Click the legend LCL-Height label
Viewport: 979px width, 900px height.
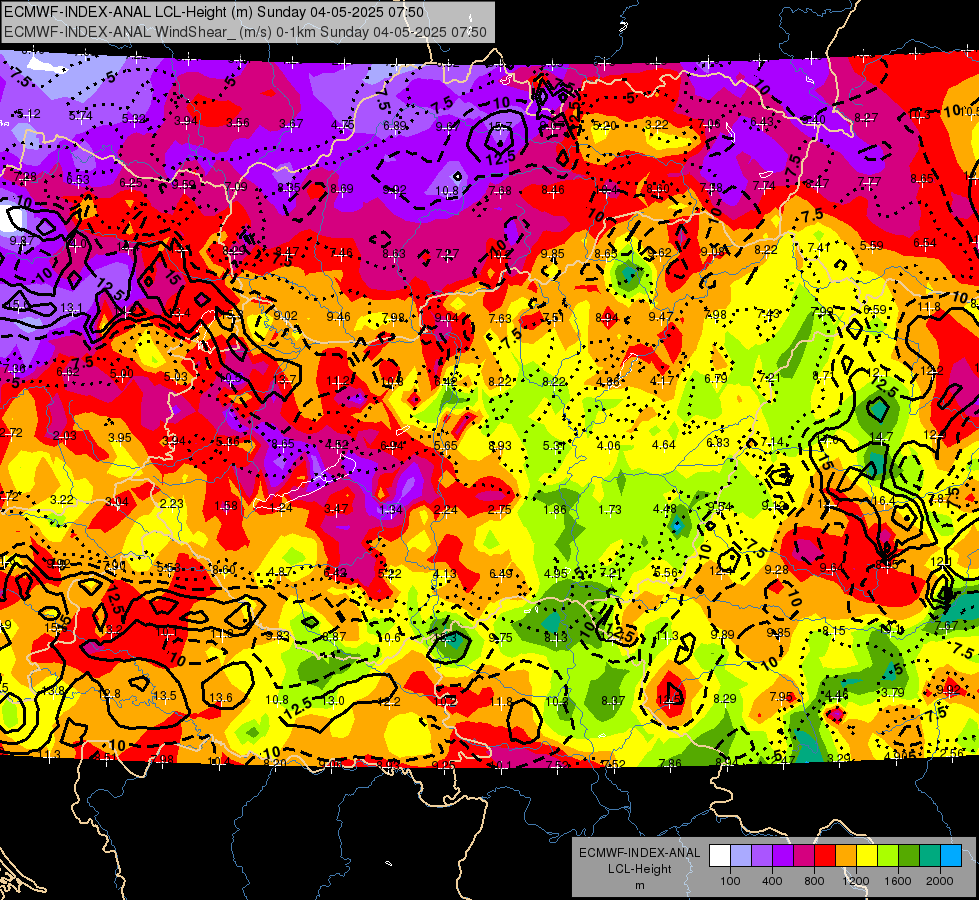[x=639, y=869]
